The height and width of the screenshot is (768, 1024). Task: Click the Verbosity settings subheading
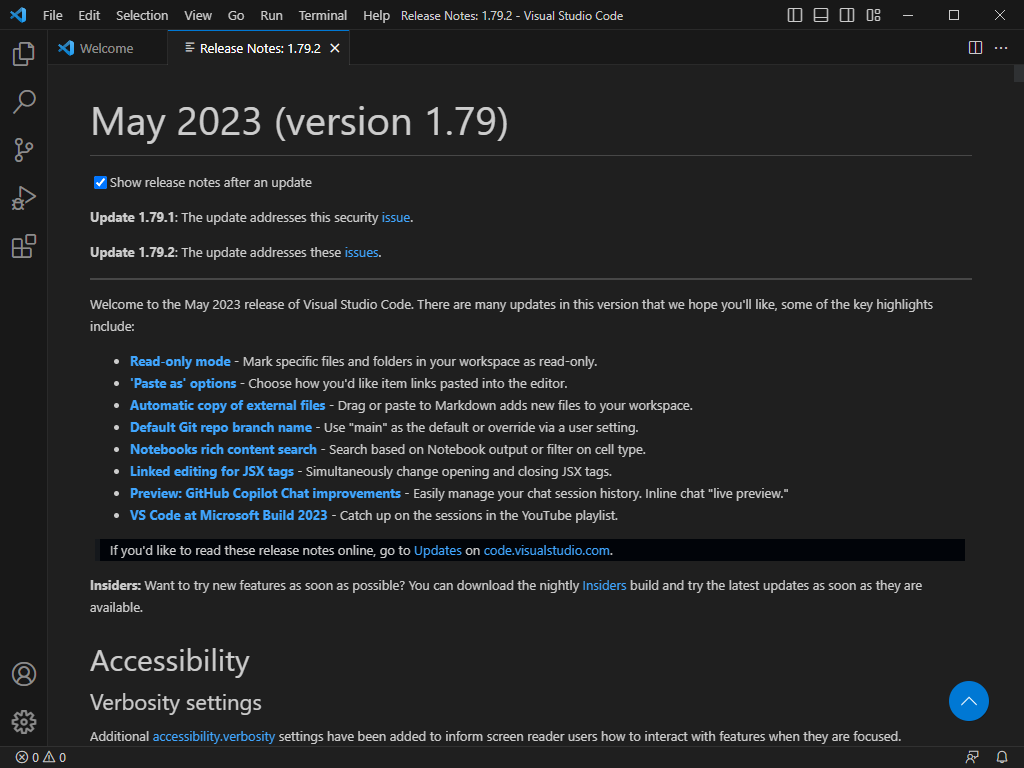176,703
